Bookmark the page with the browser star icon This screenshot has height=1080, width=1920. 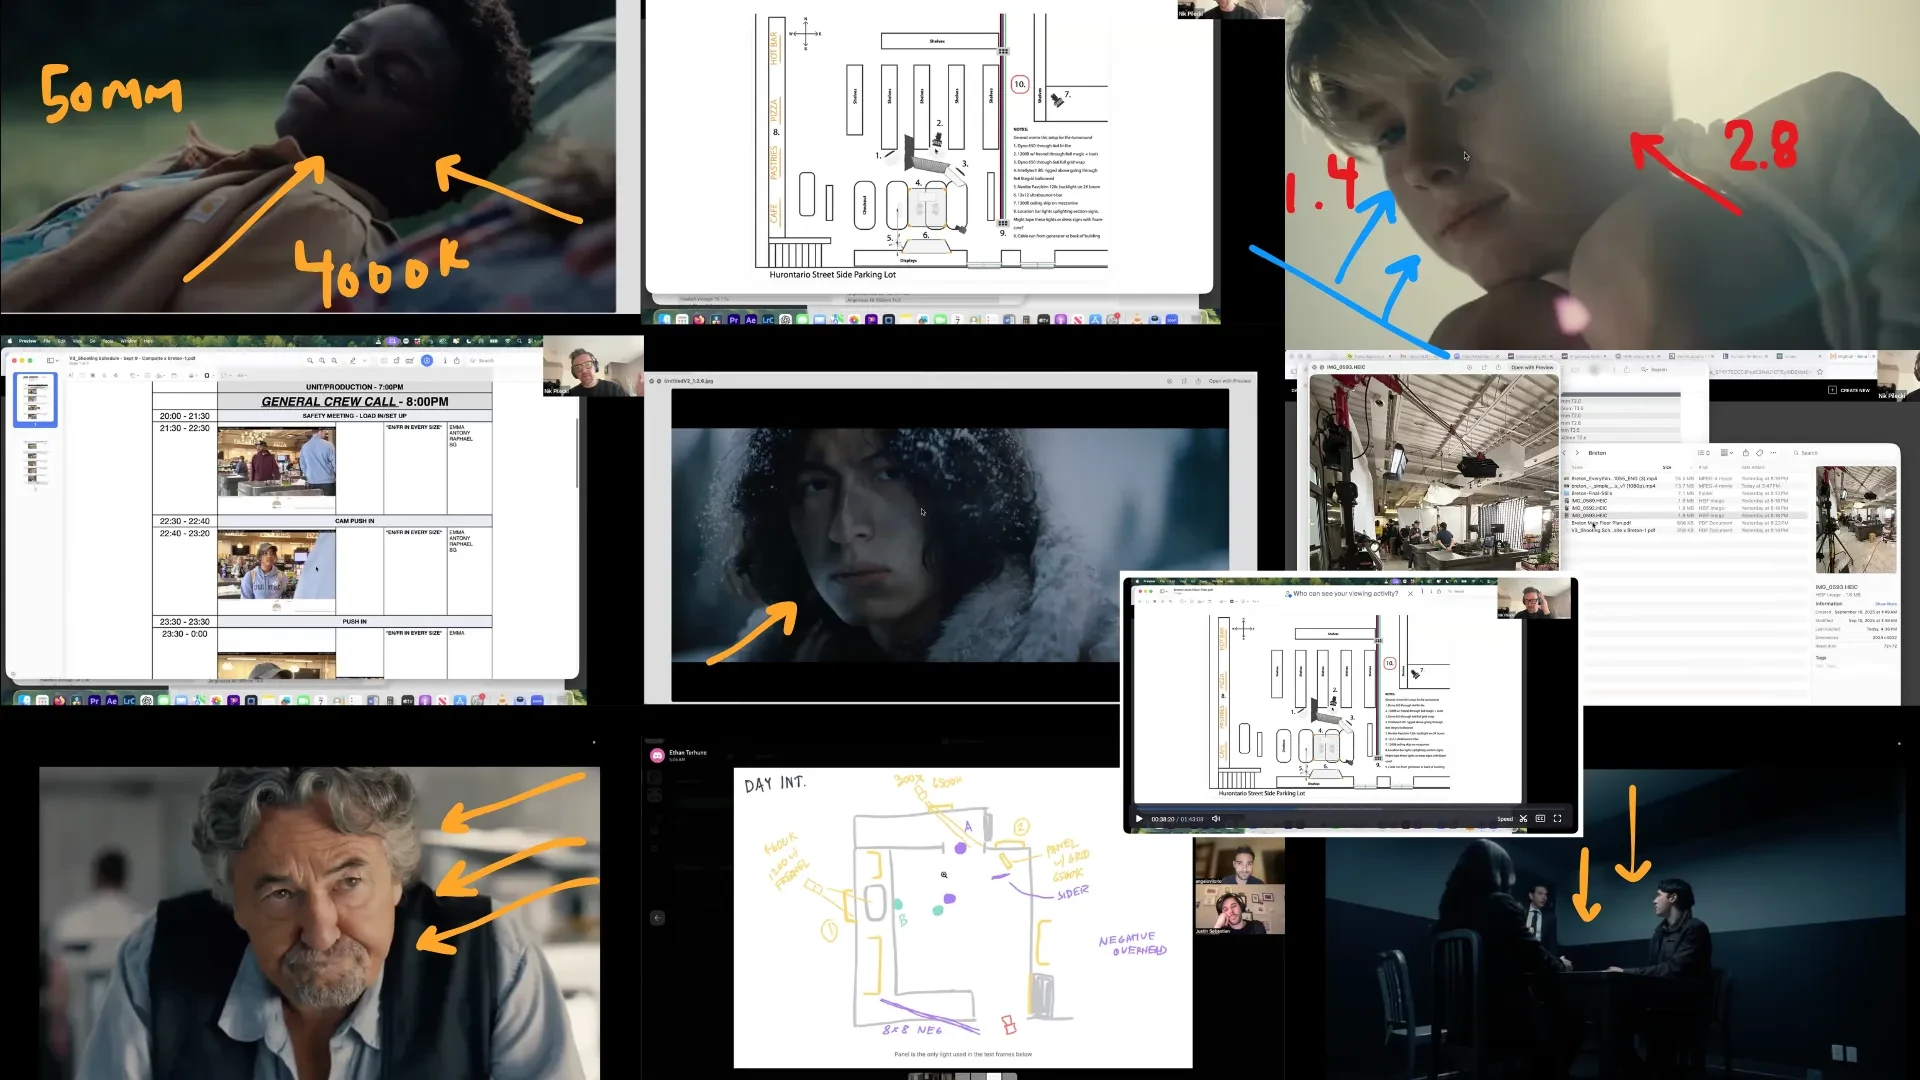click(x=1820, y=372)
